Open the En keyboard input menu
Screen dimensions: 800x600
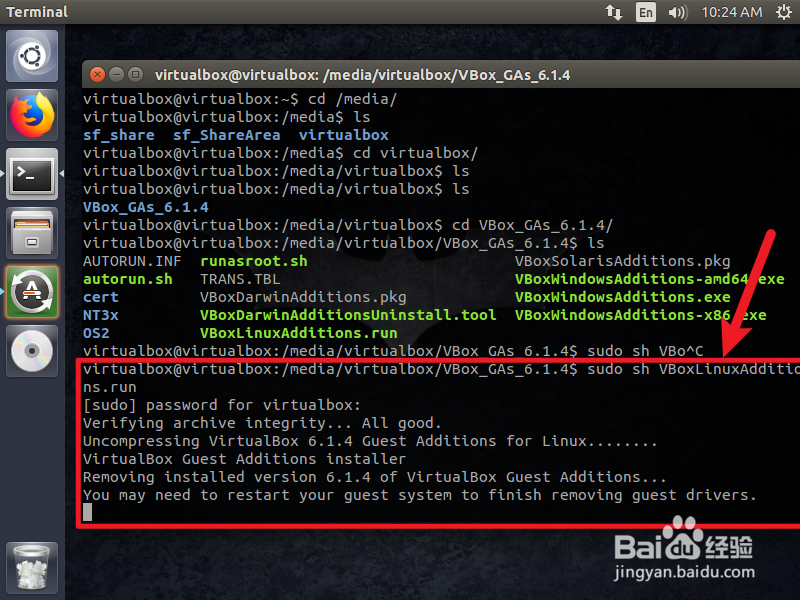tap(645, 12)
